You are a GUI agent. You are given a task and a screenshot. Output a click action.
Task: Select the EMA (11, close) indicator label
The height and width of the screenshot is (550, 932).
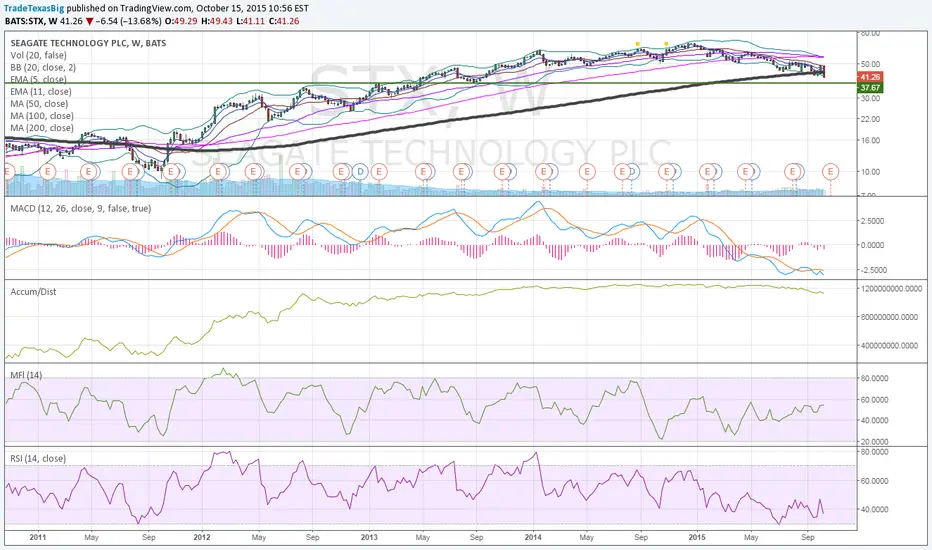pyautogui.click(x=41, y=92)
